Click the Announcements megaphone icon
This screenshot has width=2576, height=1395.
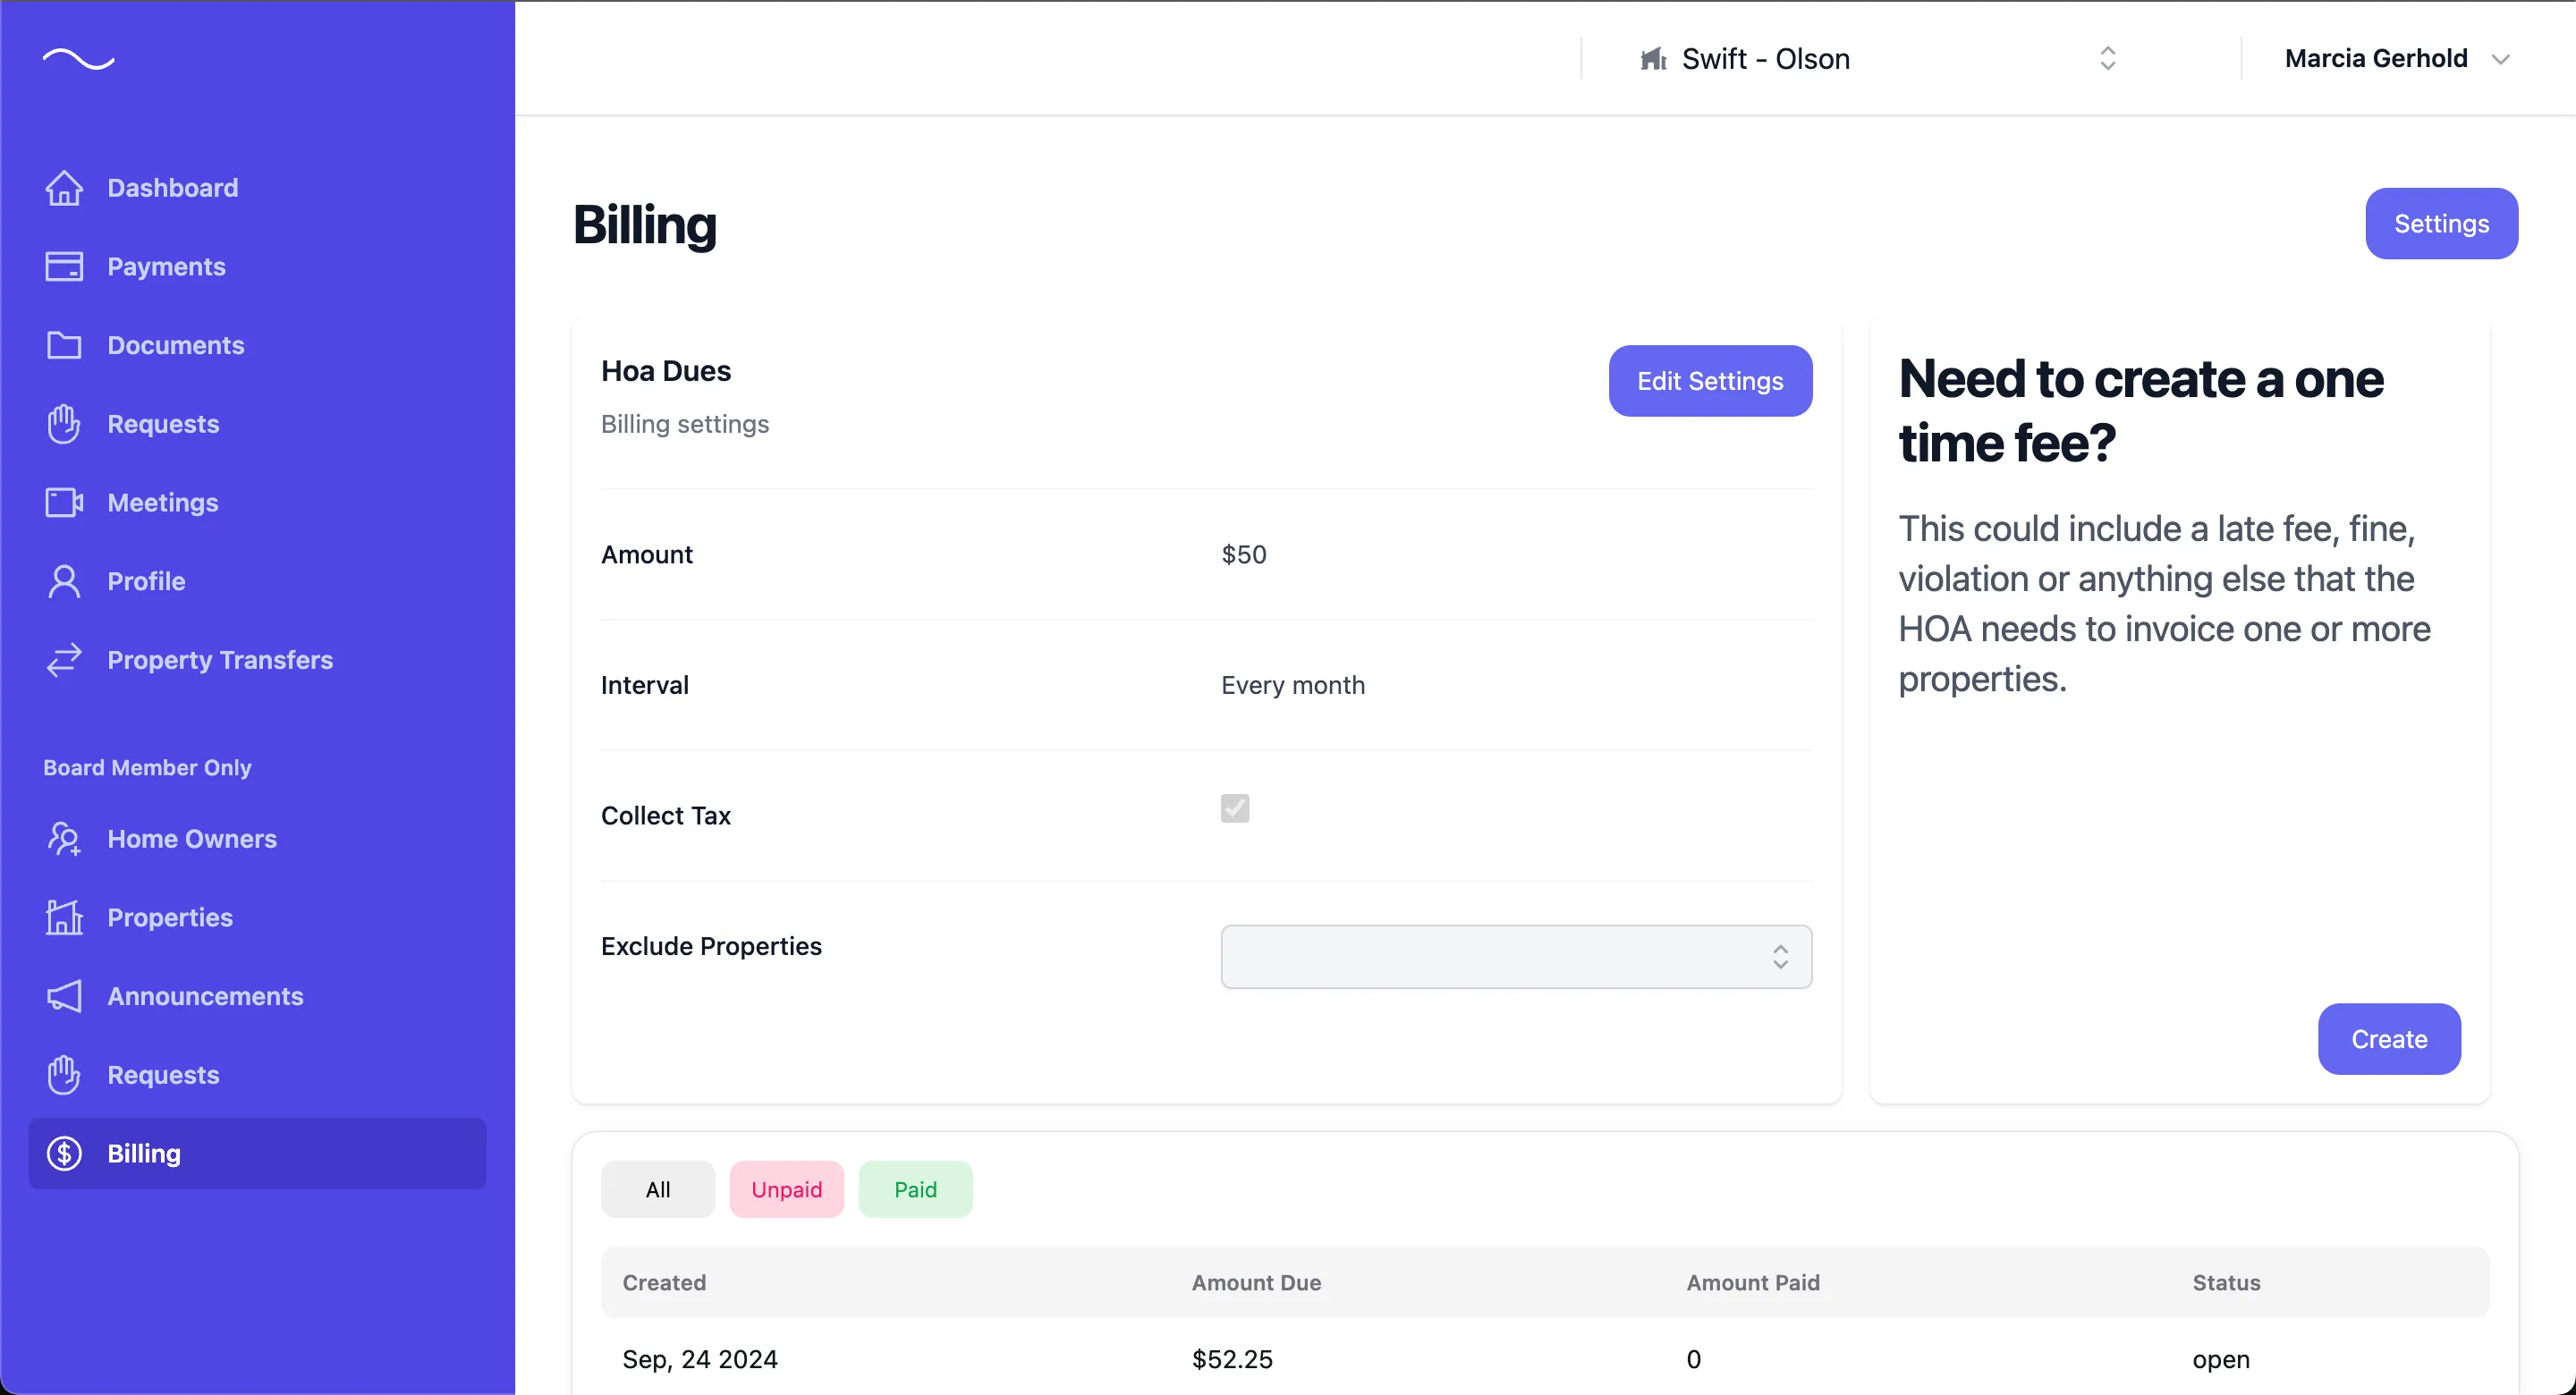64,996
